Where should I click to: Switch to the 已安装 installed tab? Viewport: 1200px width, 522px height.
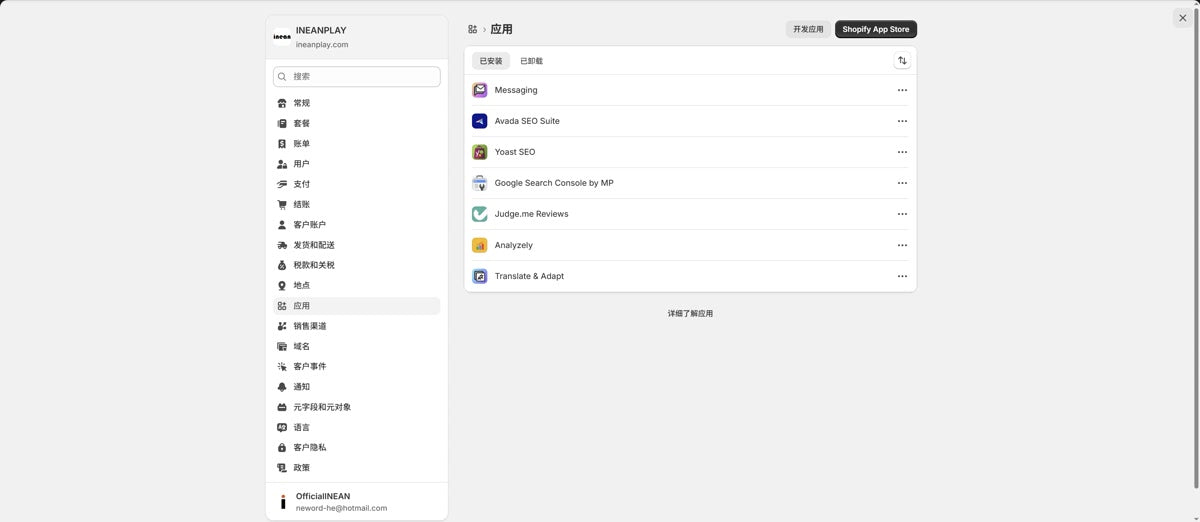491,61
